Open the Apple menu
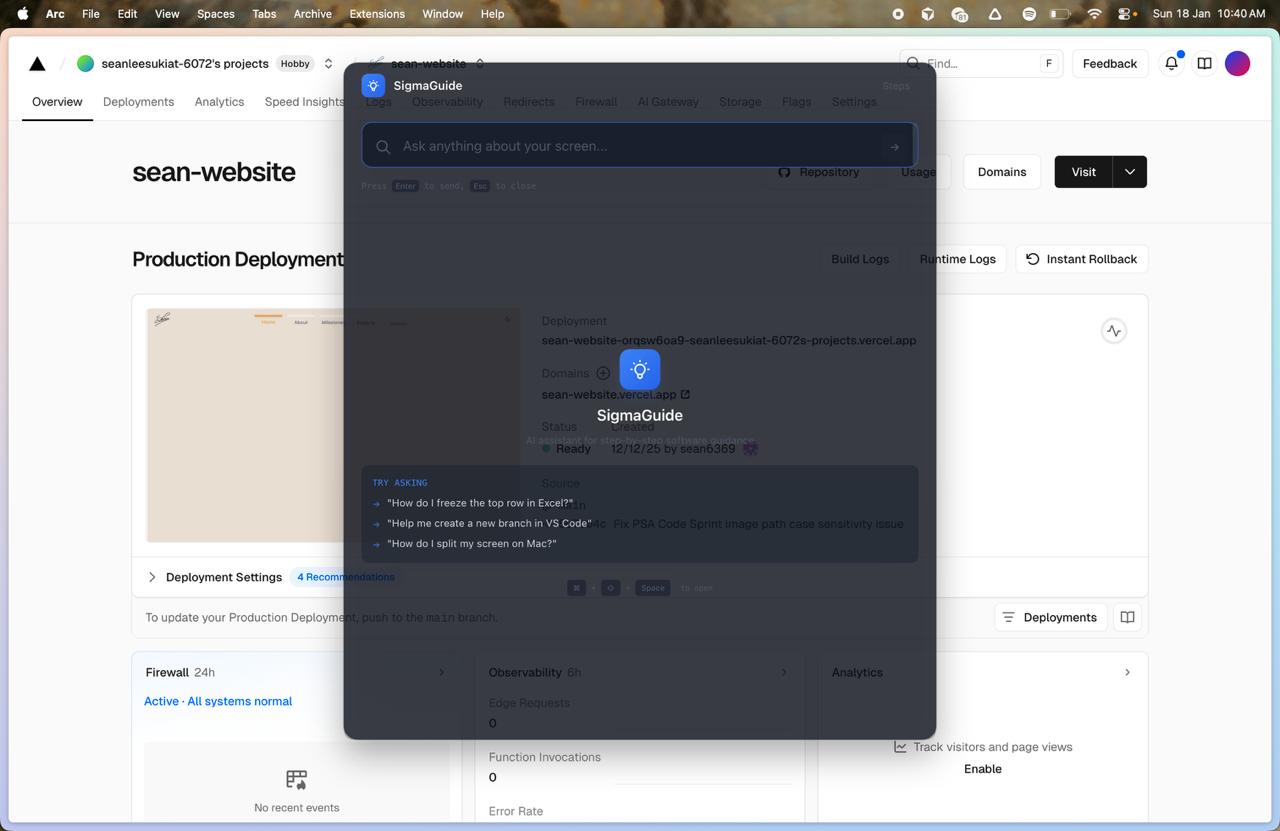 tap(22, 14)
